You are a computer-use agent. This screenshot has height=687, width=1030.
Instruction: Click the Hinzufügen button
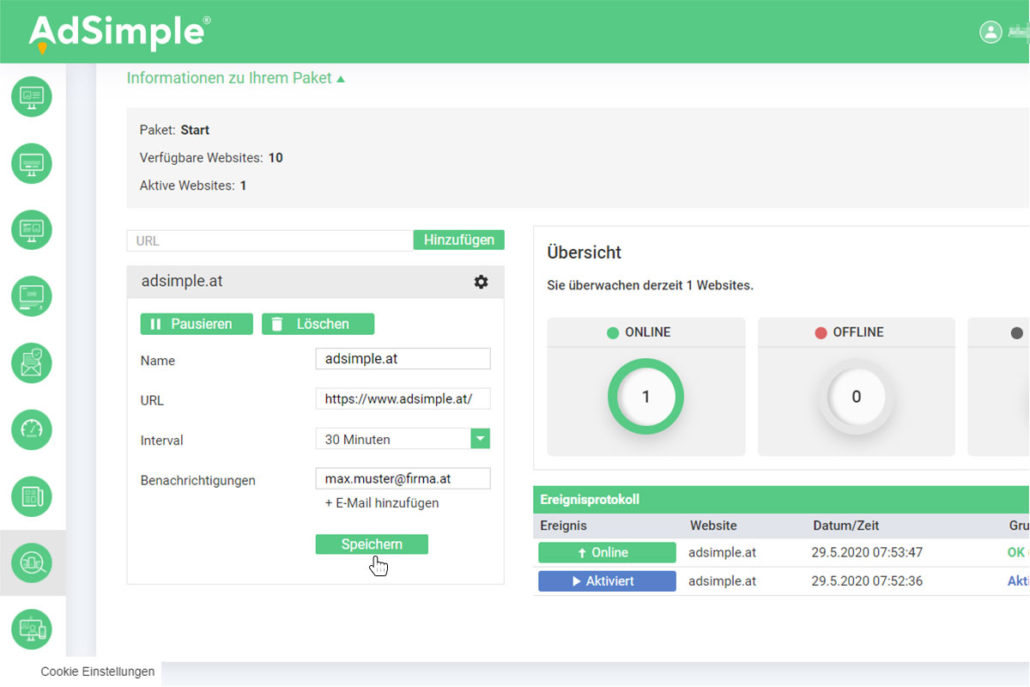[459, 240]
